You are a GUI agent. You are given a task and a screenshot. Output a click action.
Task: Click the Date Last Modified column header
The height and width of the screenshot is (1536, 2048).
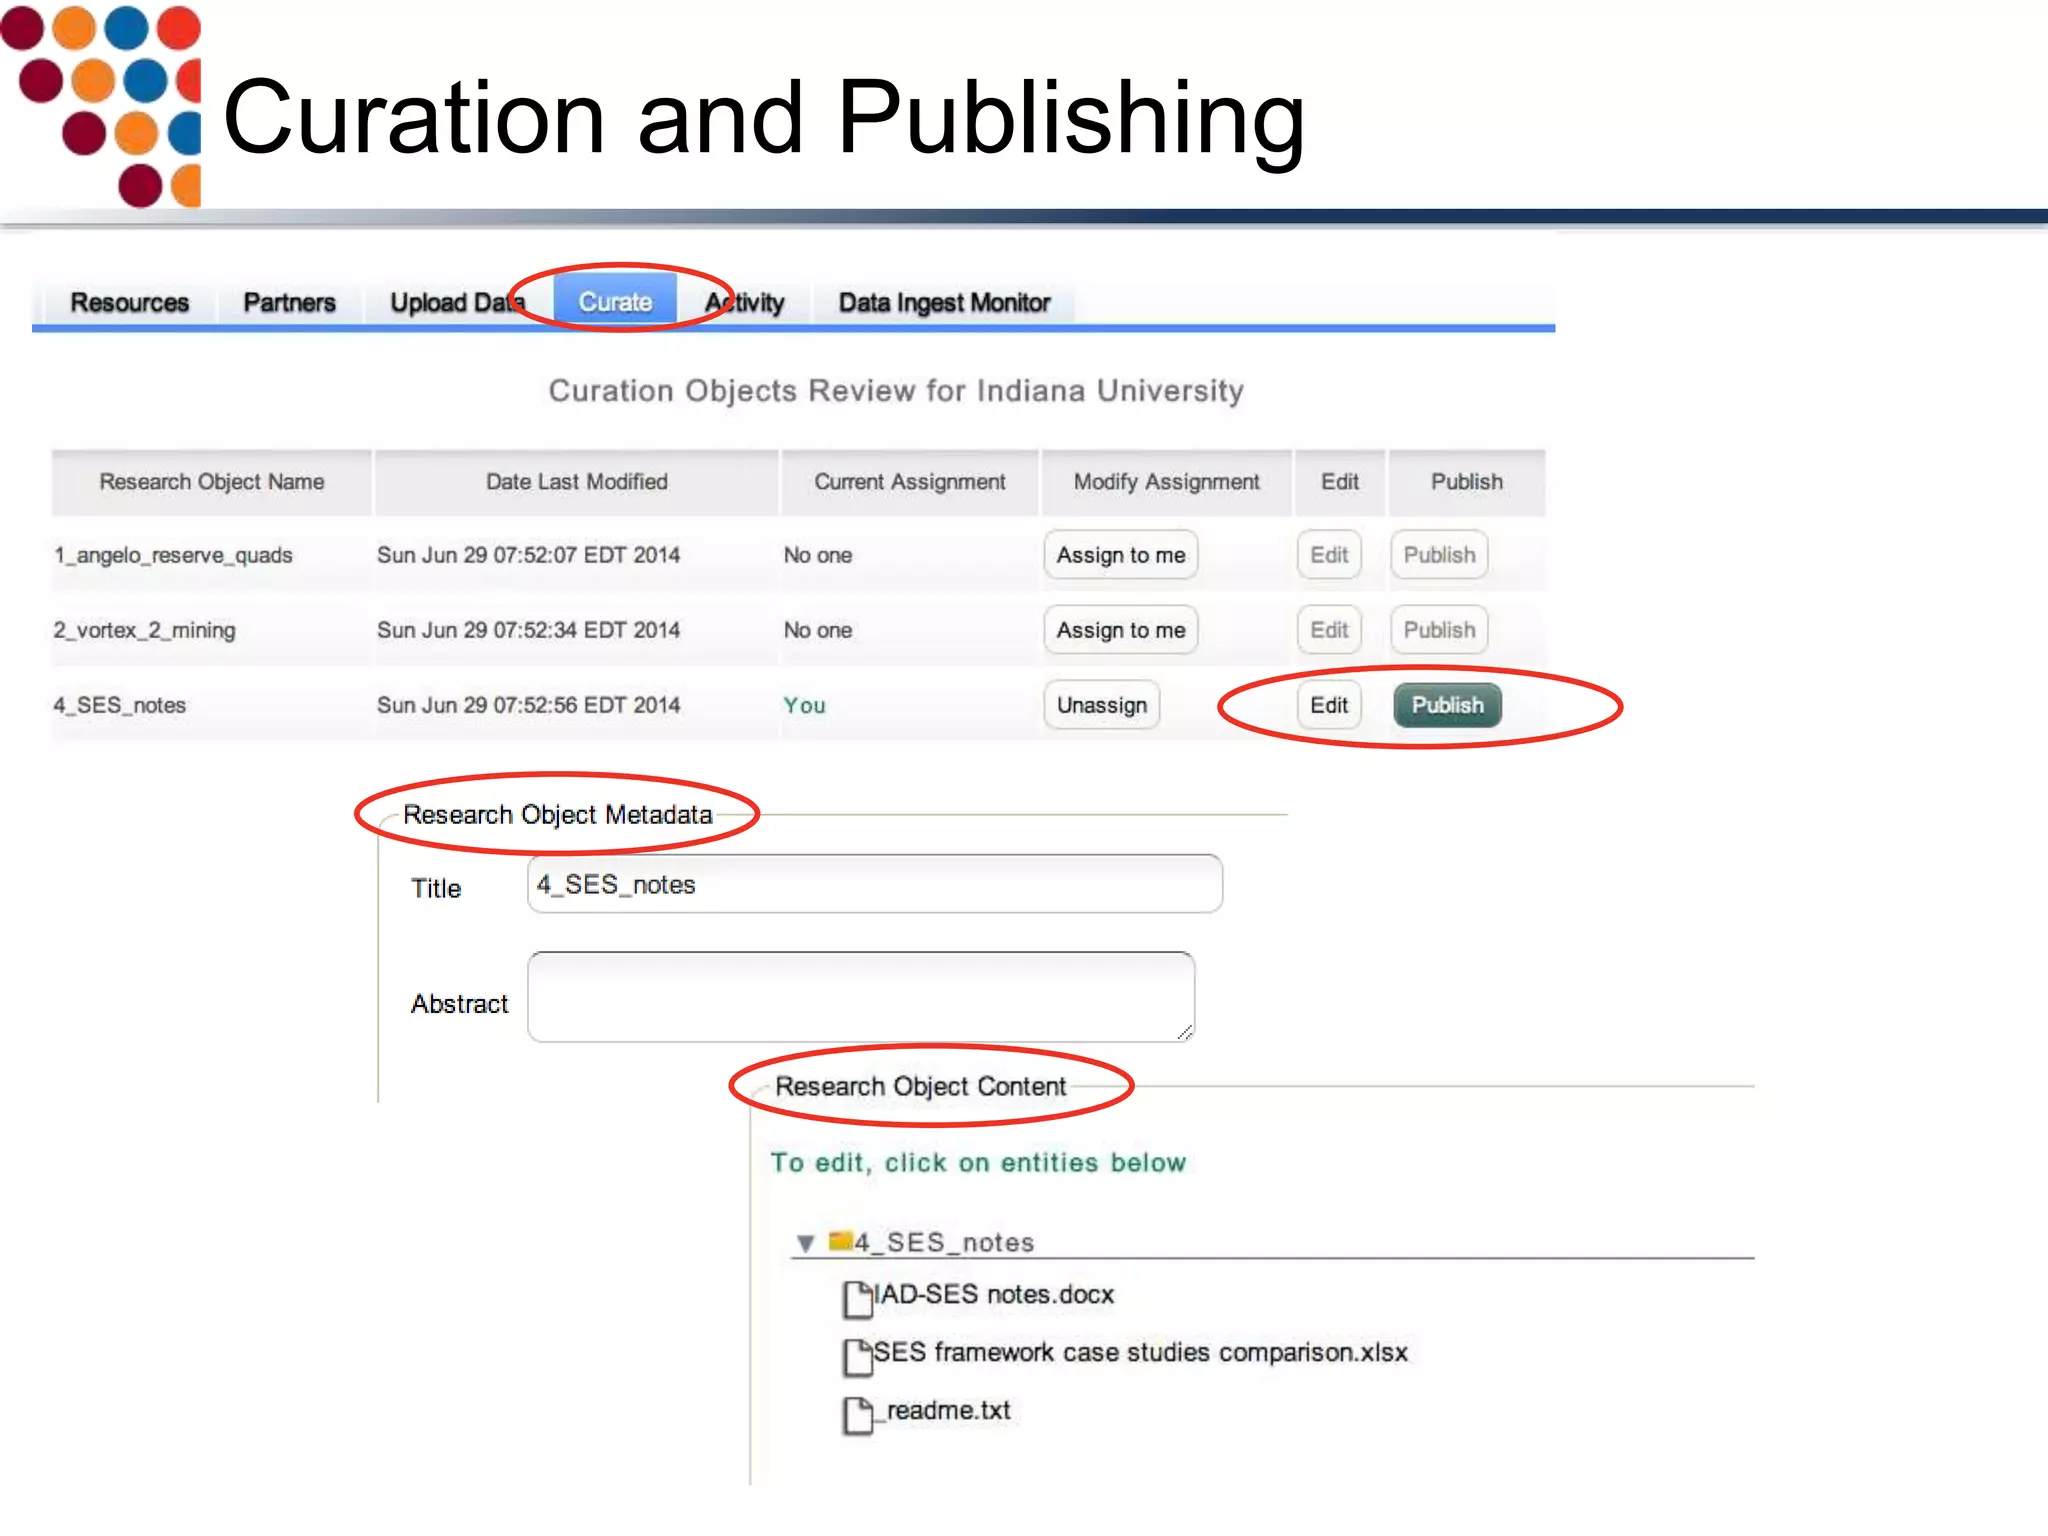point(577,482)
